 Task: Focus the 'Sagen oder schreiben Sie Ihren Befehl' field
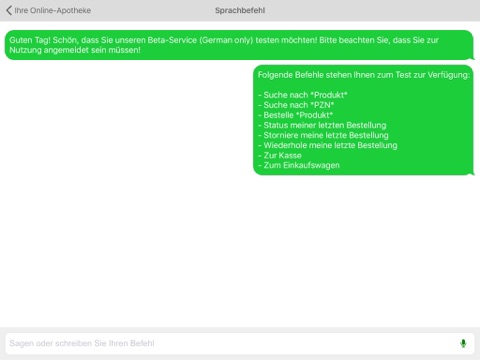(x=240, y=343)
